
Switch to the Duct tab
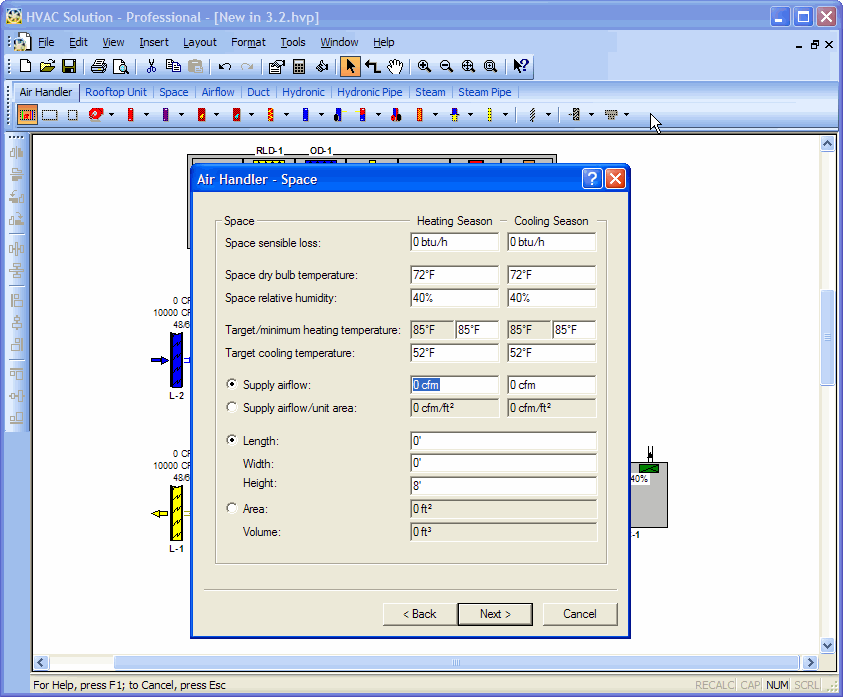point(258,92)
